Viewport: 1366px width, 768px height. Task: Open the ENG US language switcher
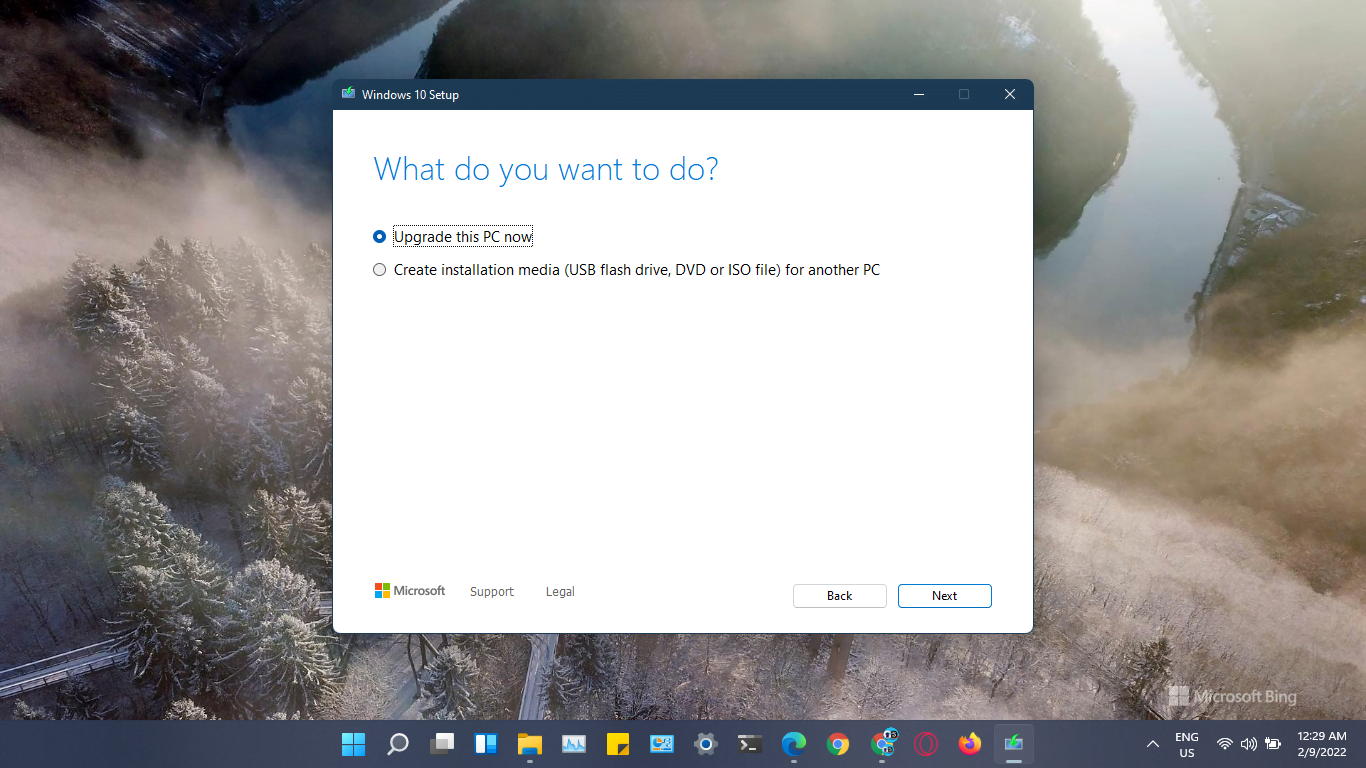click(1186, 744)
